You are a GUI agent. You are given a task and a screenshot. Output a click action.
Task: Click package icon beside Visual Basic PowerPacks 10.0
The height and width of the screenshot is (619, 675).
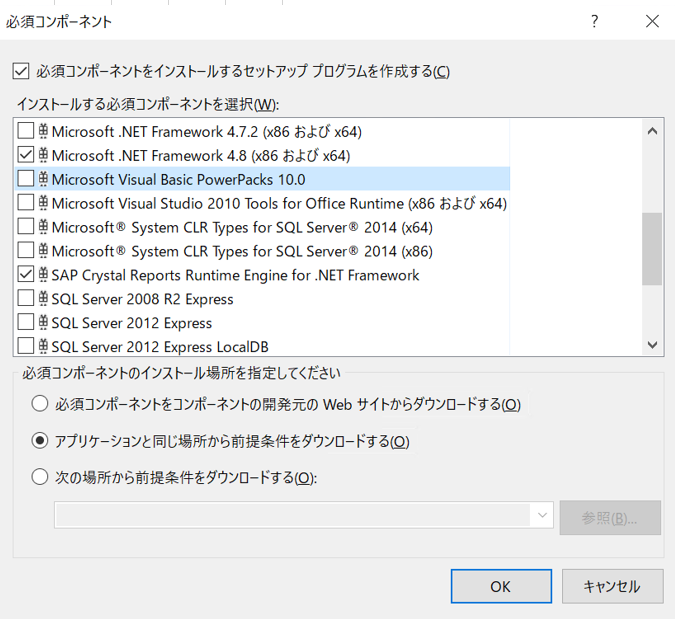coord(43,179)
